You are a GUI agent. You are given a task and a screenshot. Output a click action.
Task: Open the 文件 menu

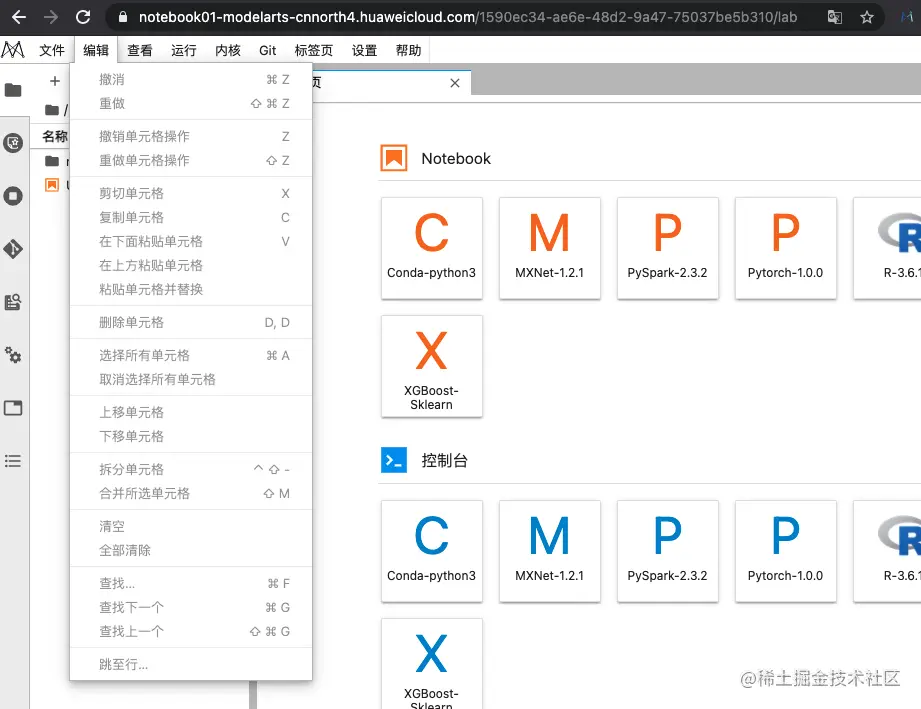click(52, 51)
